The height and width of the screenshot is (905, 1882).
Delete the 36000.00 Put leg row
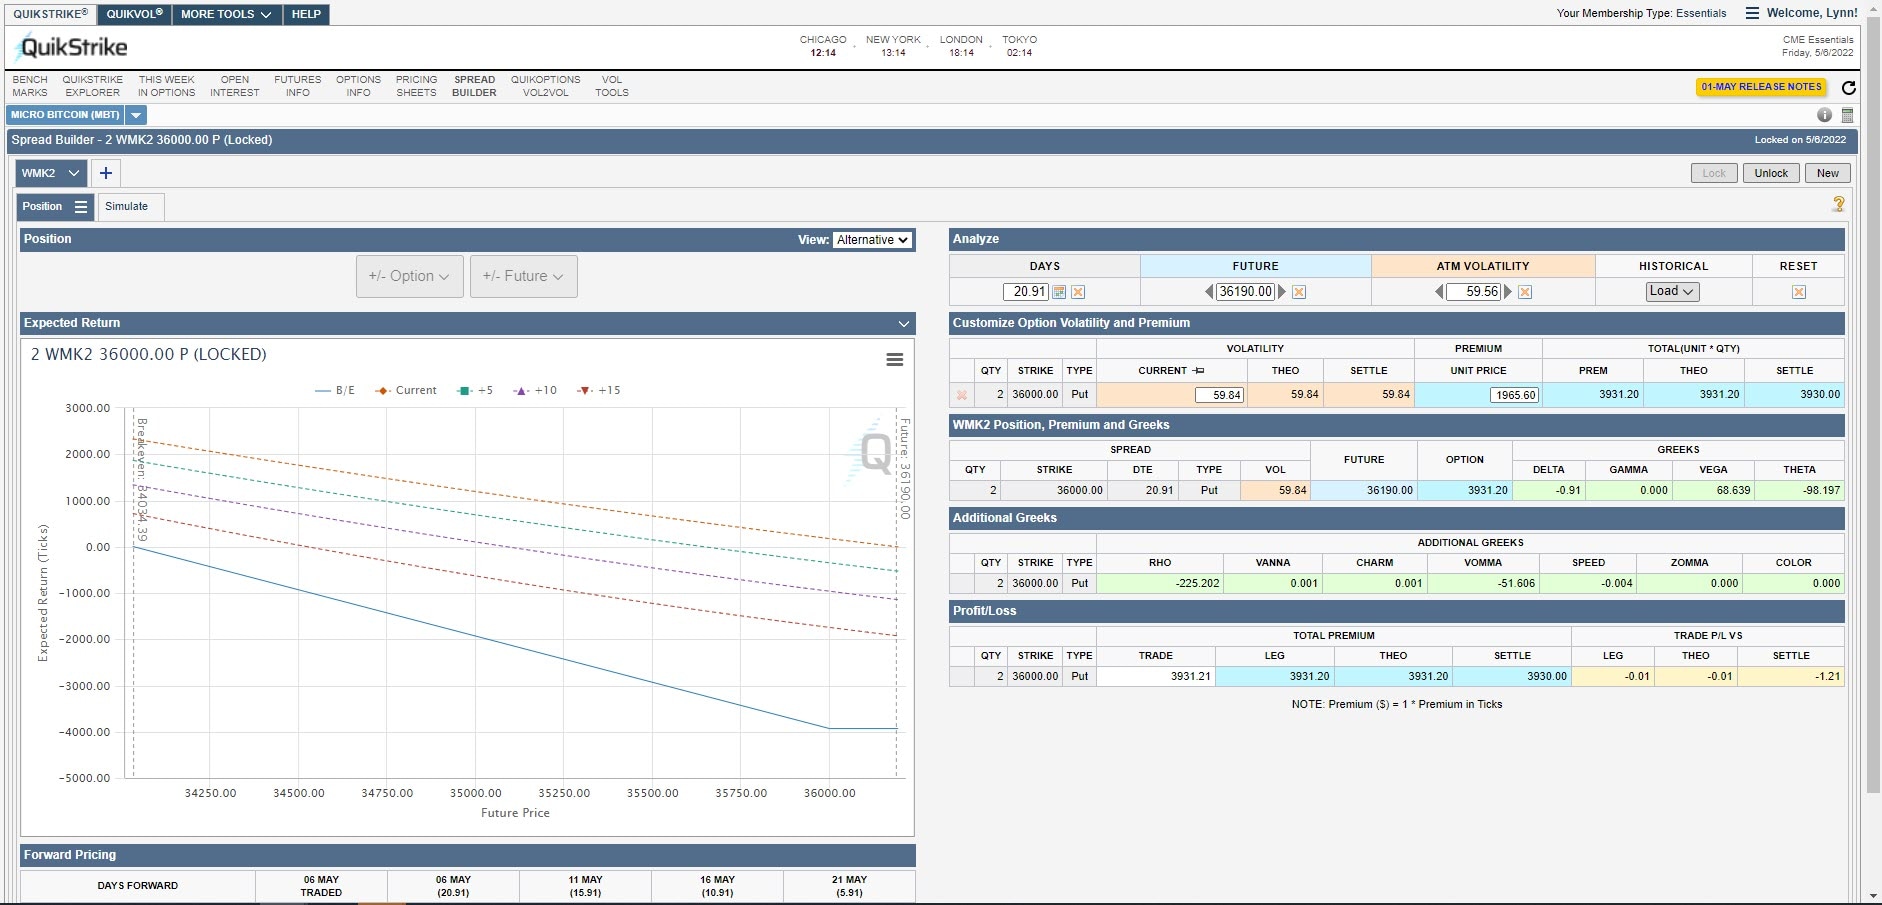coord(962,395)
